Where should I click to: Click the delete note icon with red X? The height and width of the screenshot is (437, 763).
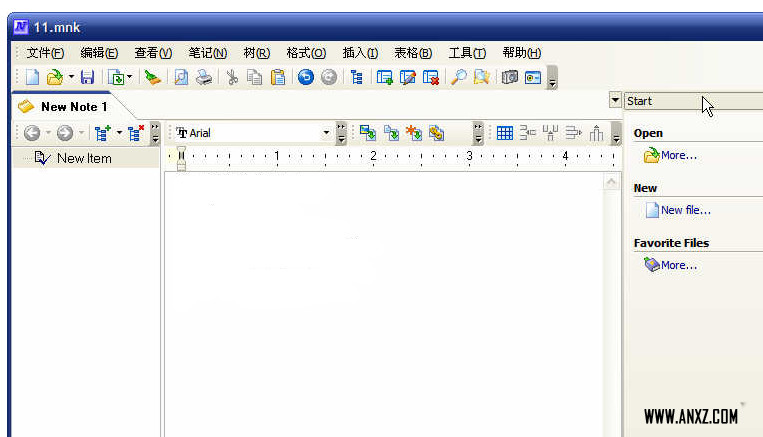tap(431, 77)
